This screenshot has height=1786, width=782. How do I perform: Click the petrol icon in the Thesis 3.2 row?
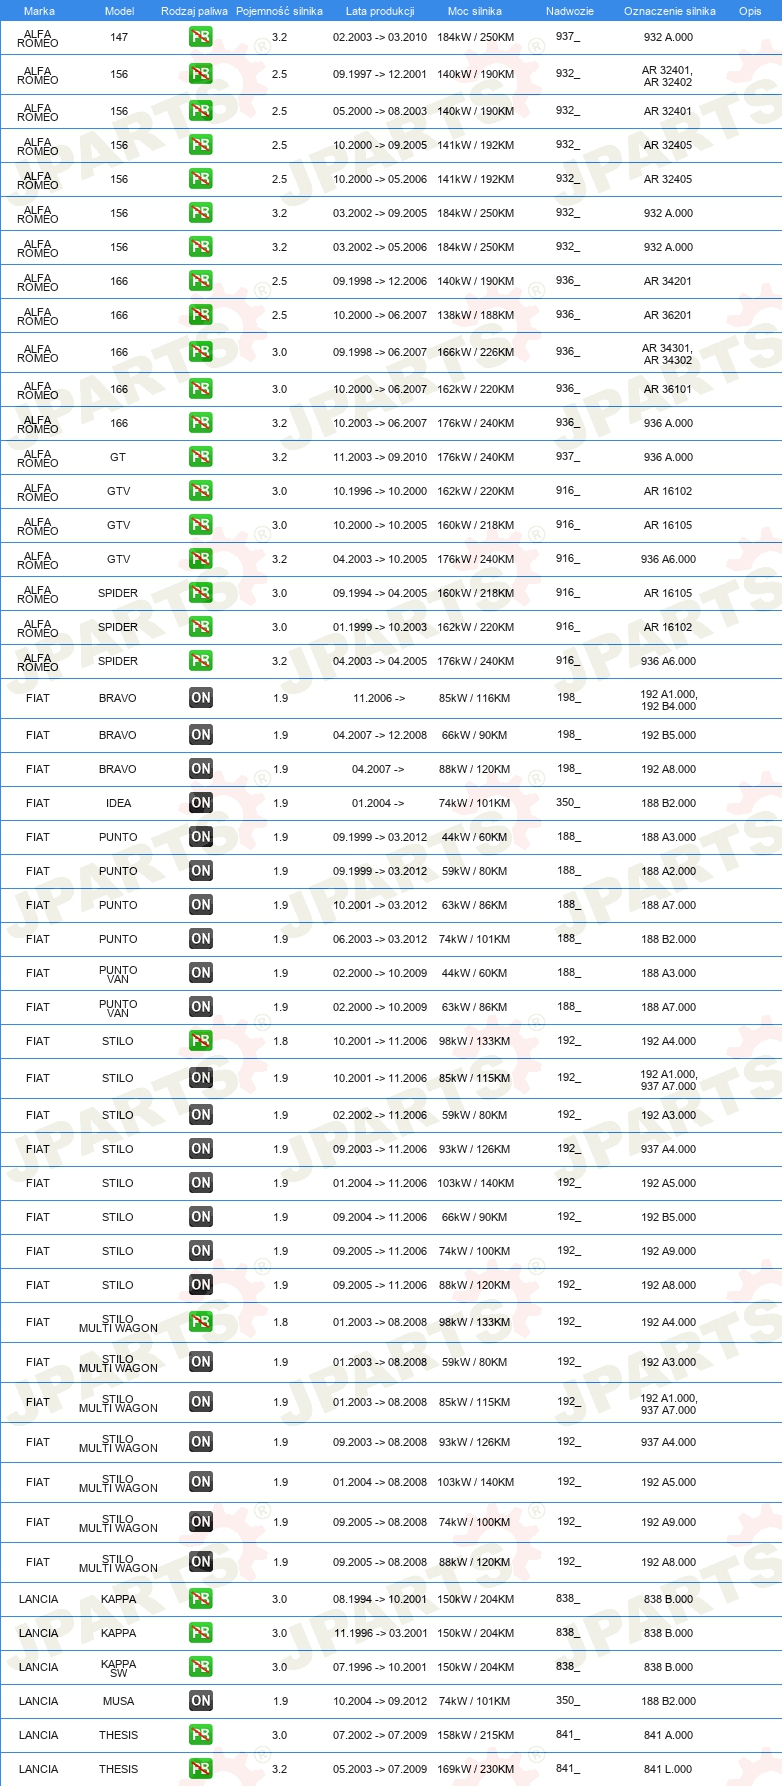click(x=201, y=1769)
